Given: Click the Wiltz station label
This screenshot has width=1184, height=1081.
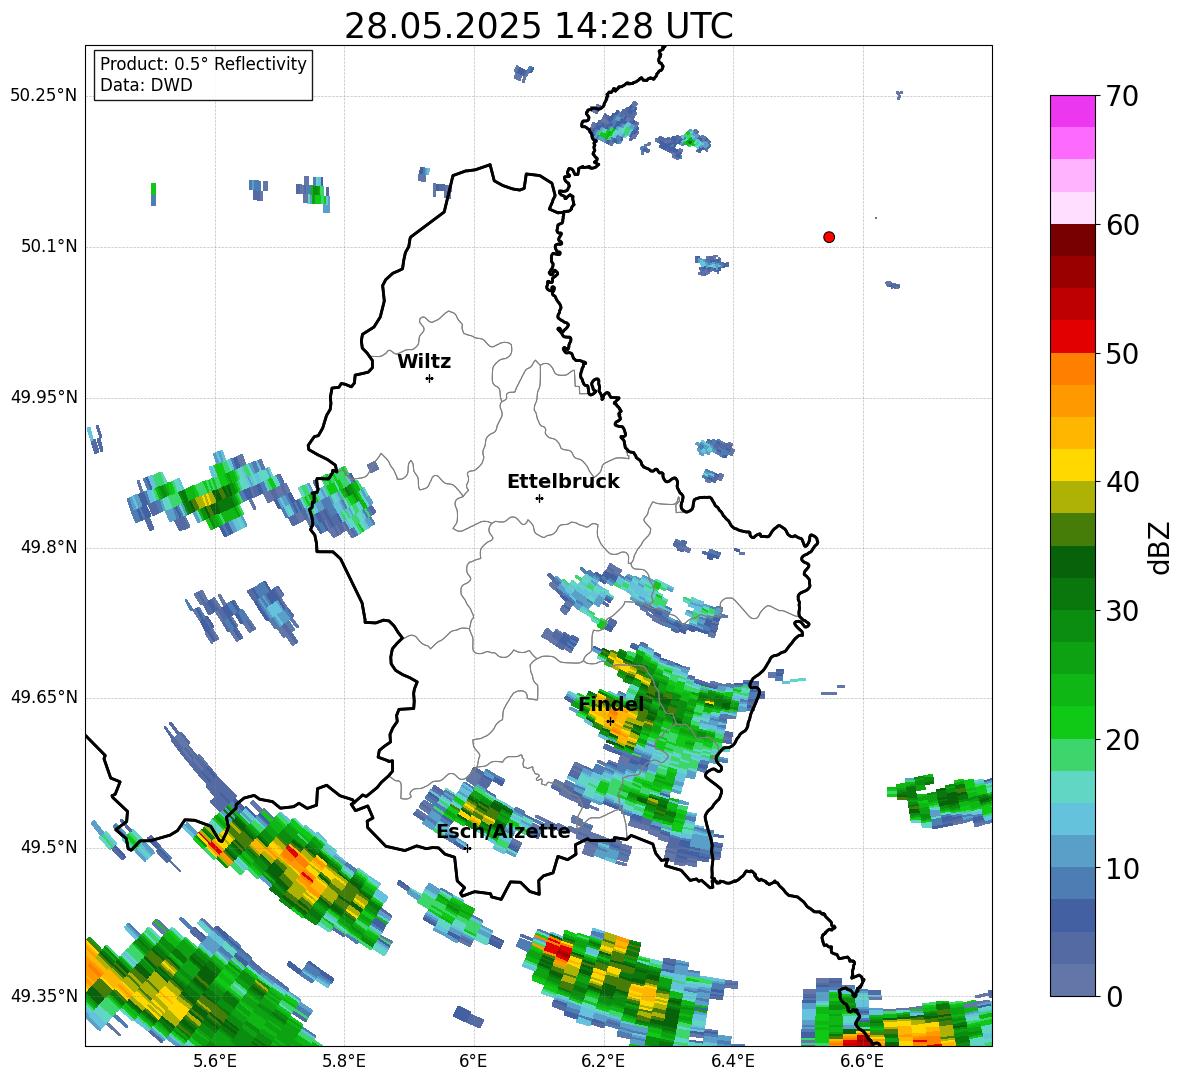Looking at the screenshot, I should coord(424,362).
